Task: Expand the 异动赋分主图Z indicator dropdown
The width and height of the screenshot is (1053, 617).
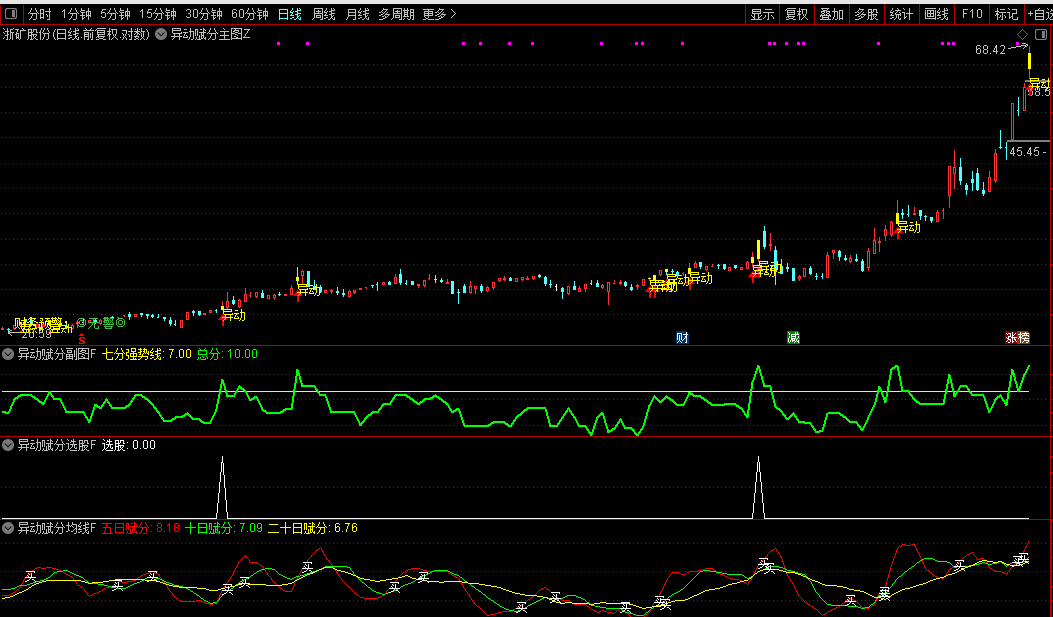Action: [161, 34]
